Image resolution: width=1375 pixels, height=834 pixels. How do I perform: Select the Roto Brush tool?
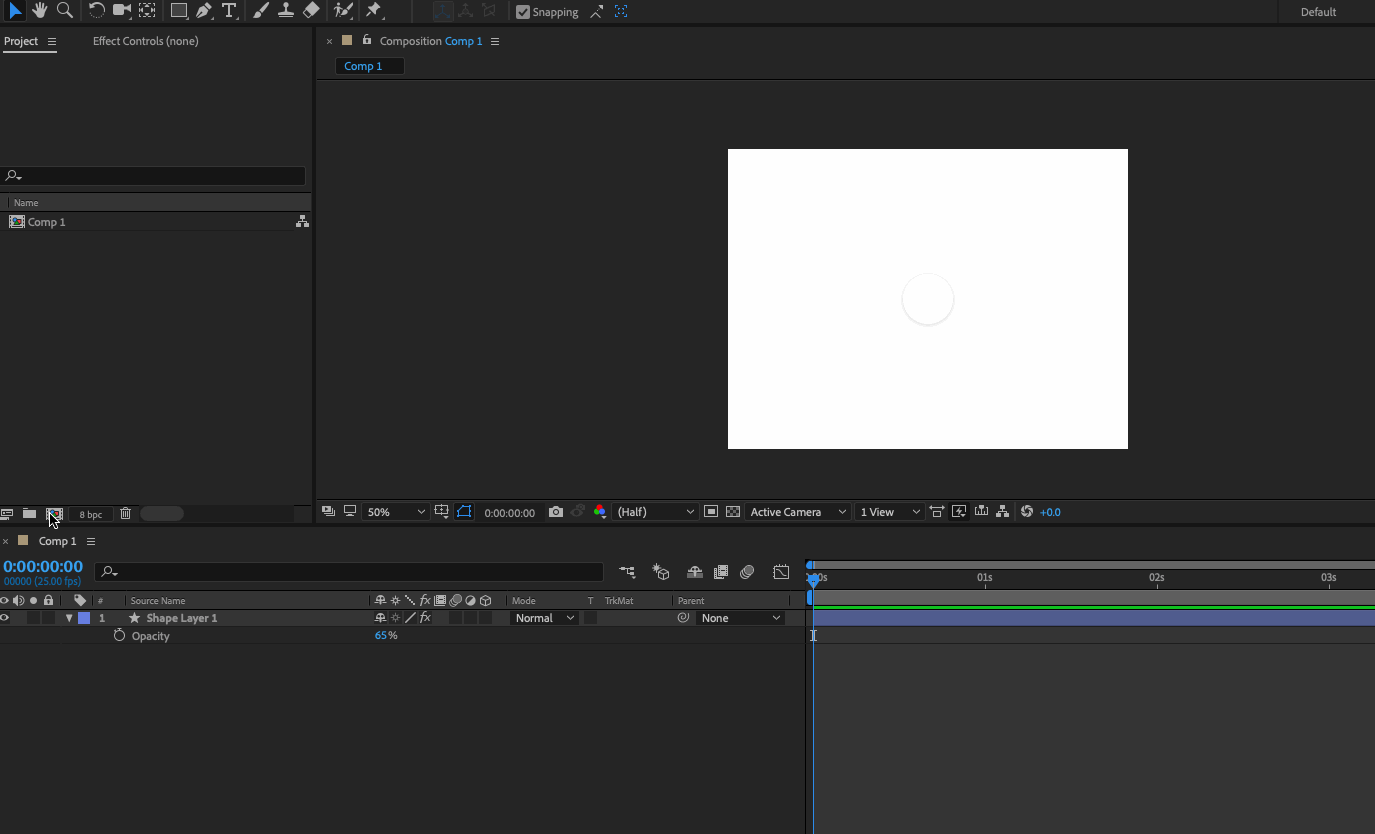[343, 11]
